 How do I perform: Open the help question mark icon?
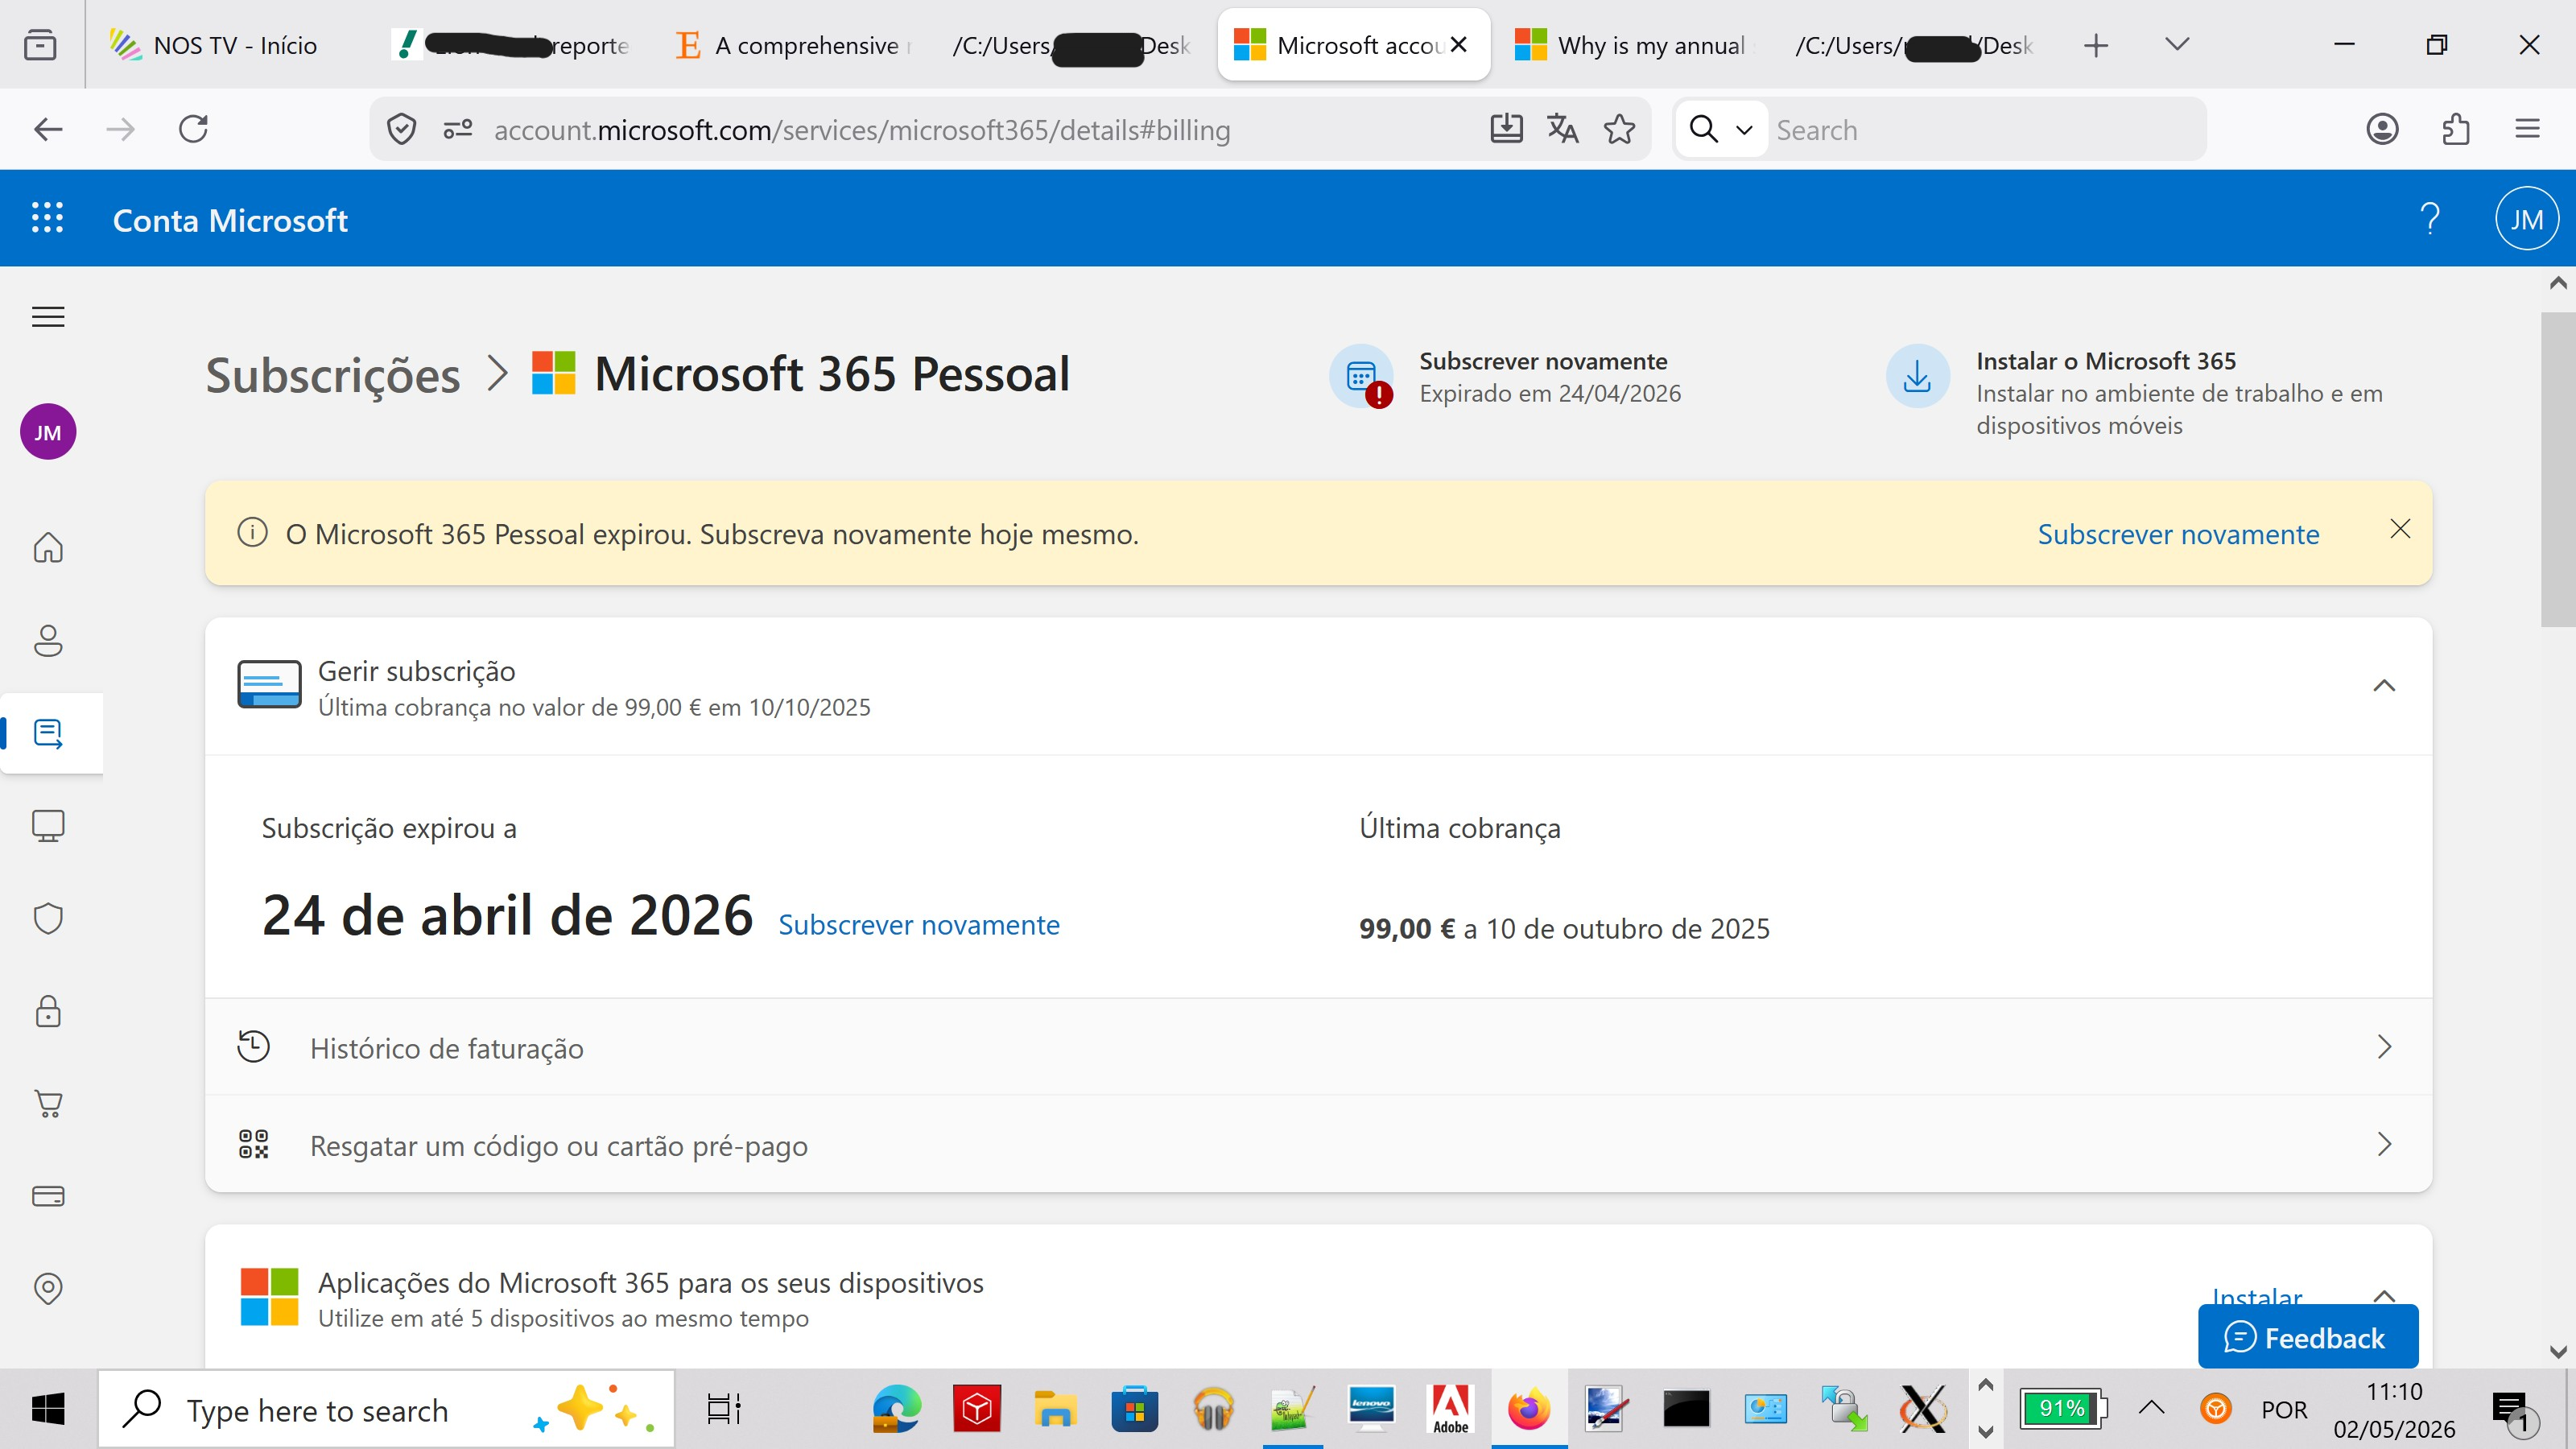click(x=2429, y=218)
